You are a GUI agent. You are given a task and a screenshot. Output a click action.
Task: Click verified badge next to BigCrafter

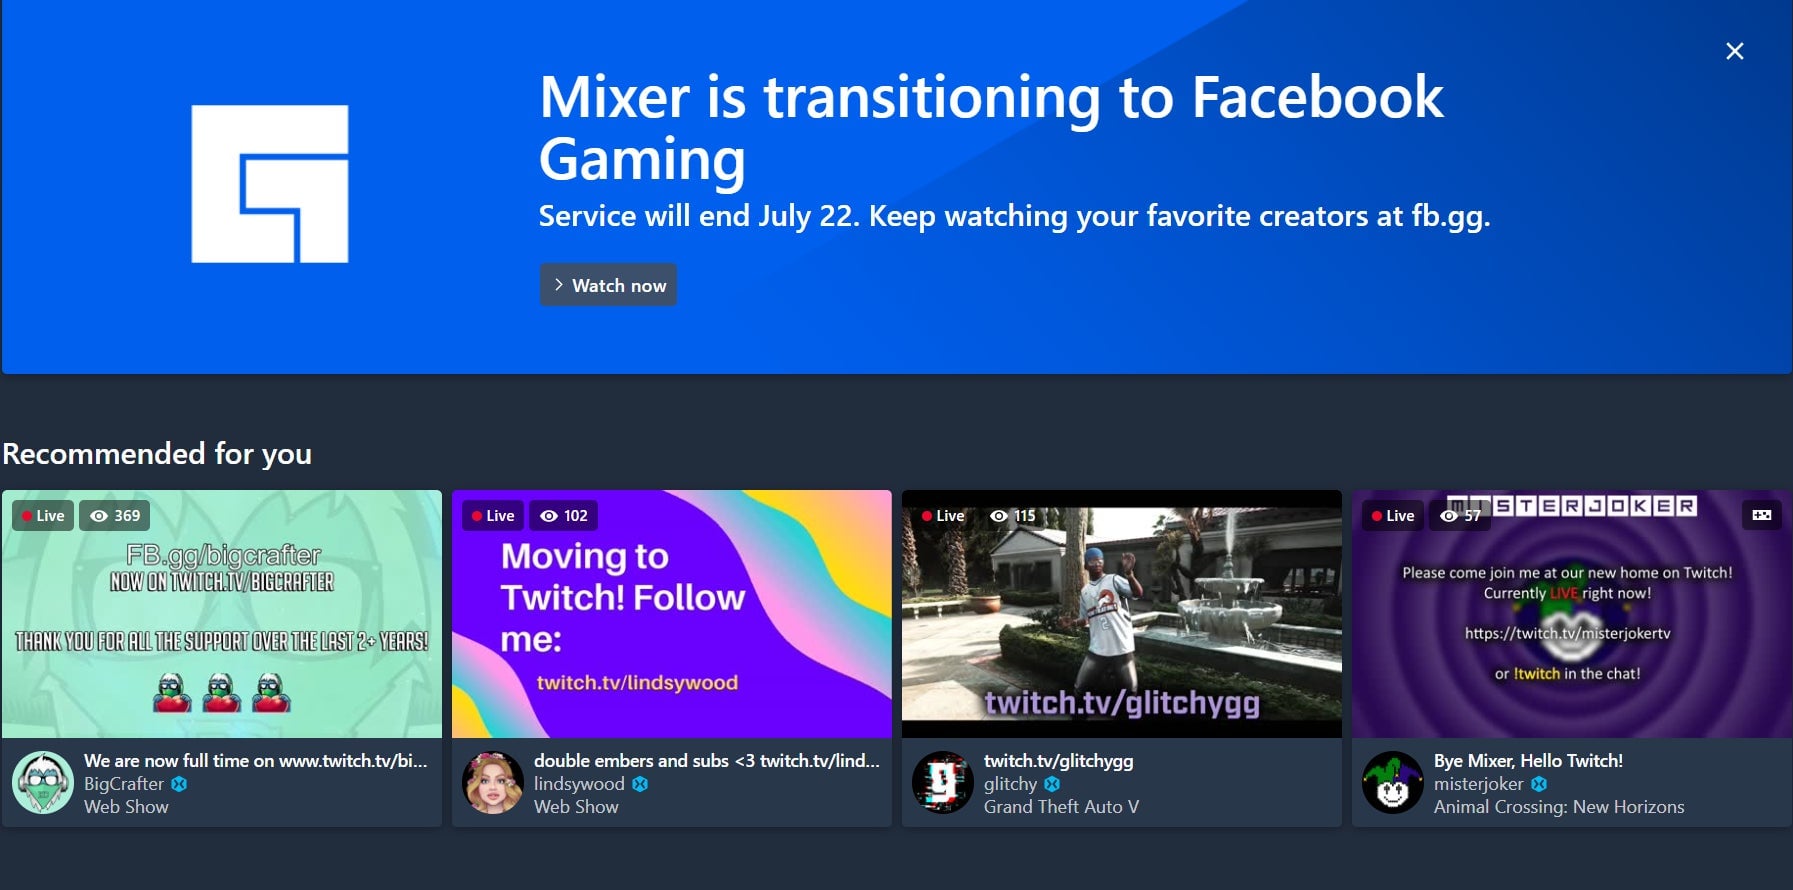click(179, 784)
